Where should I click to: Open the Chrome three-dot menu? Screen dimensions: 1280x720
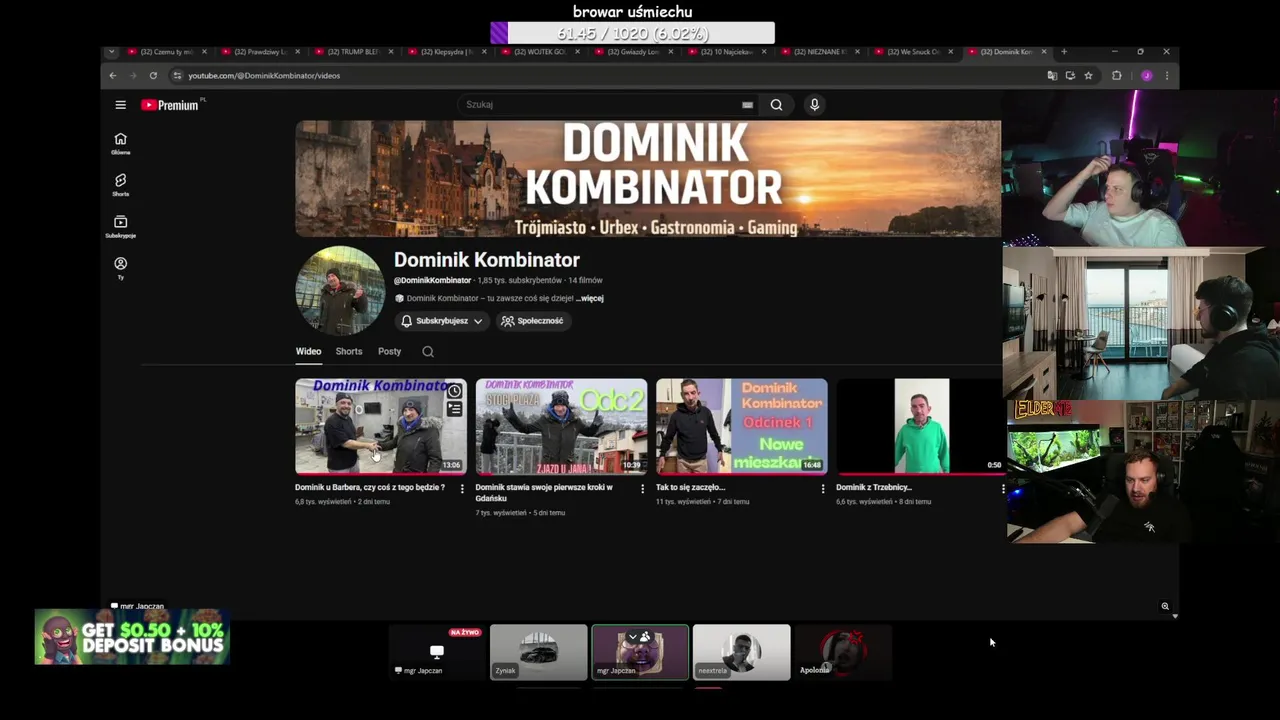pyautogui.click(x=1166, y=76)
